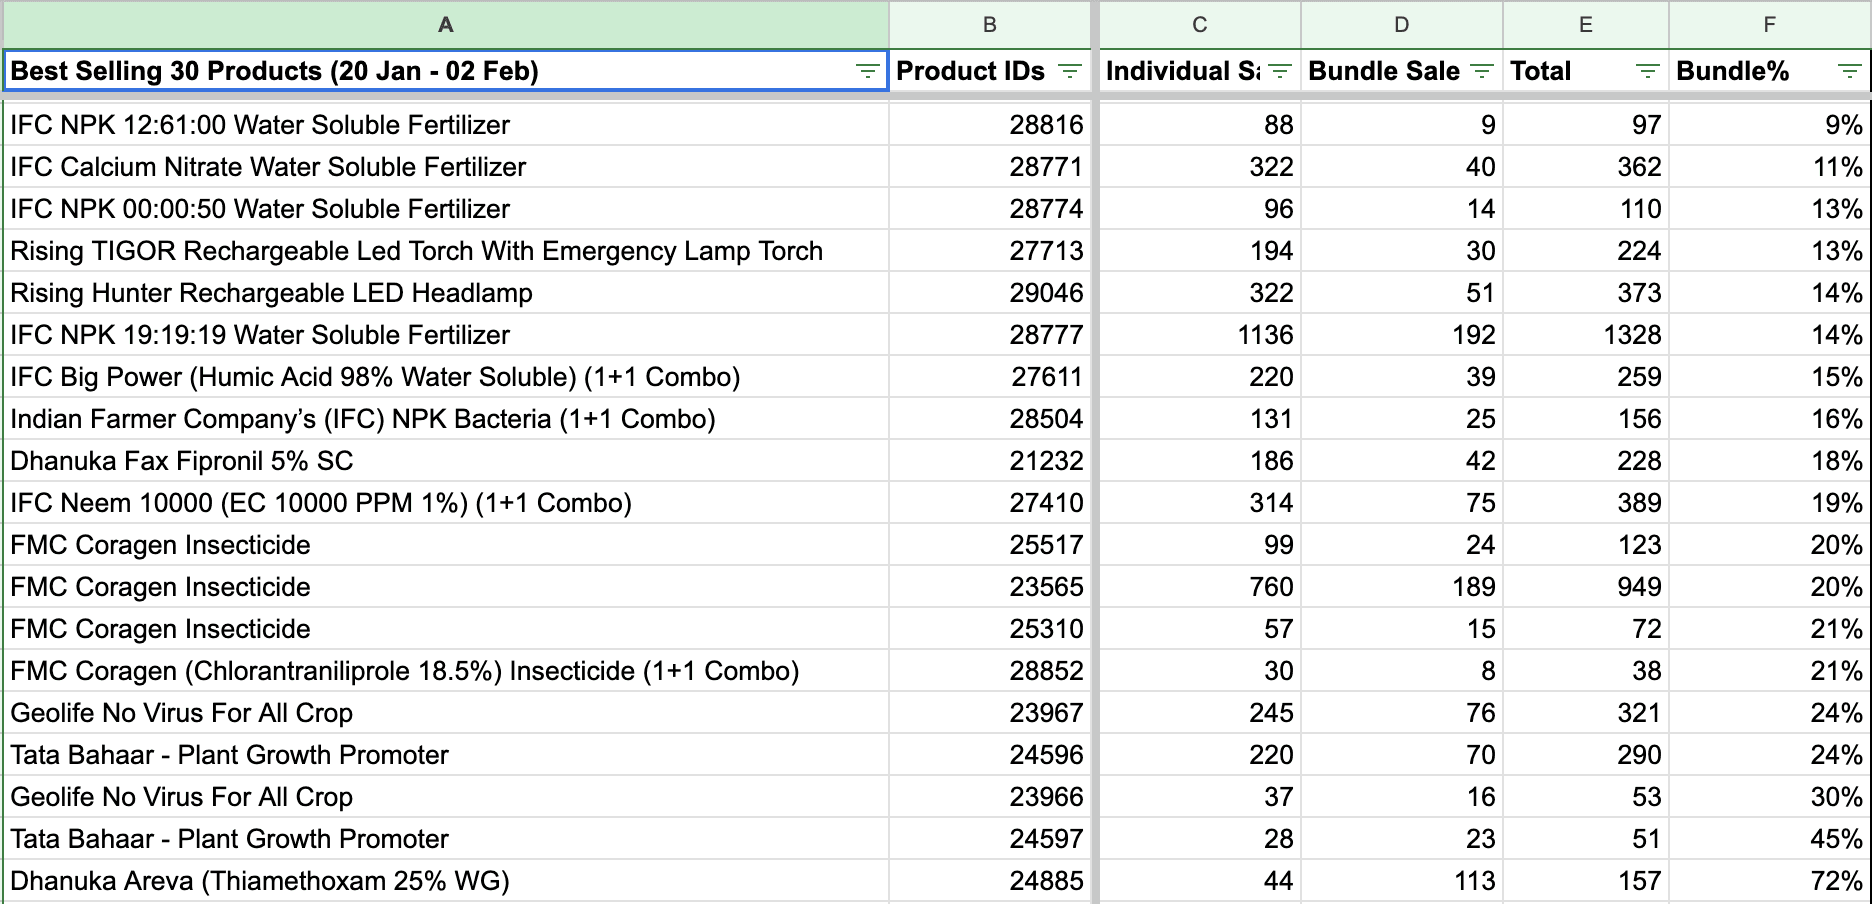Click product ID 24885
Image resolution: width=1872 pixels, height=904 pixels.
[x=990, y=881]
